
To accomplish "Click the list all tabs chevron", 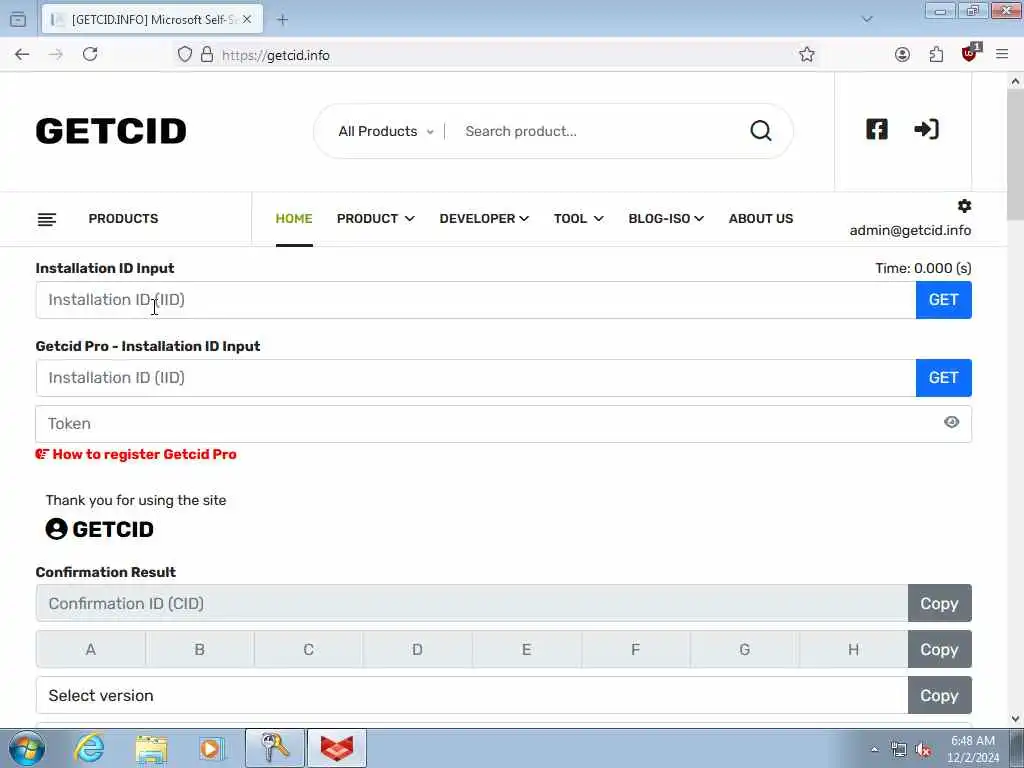I will (x=867, y=20).
